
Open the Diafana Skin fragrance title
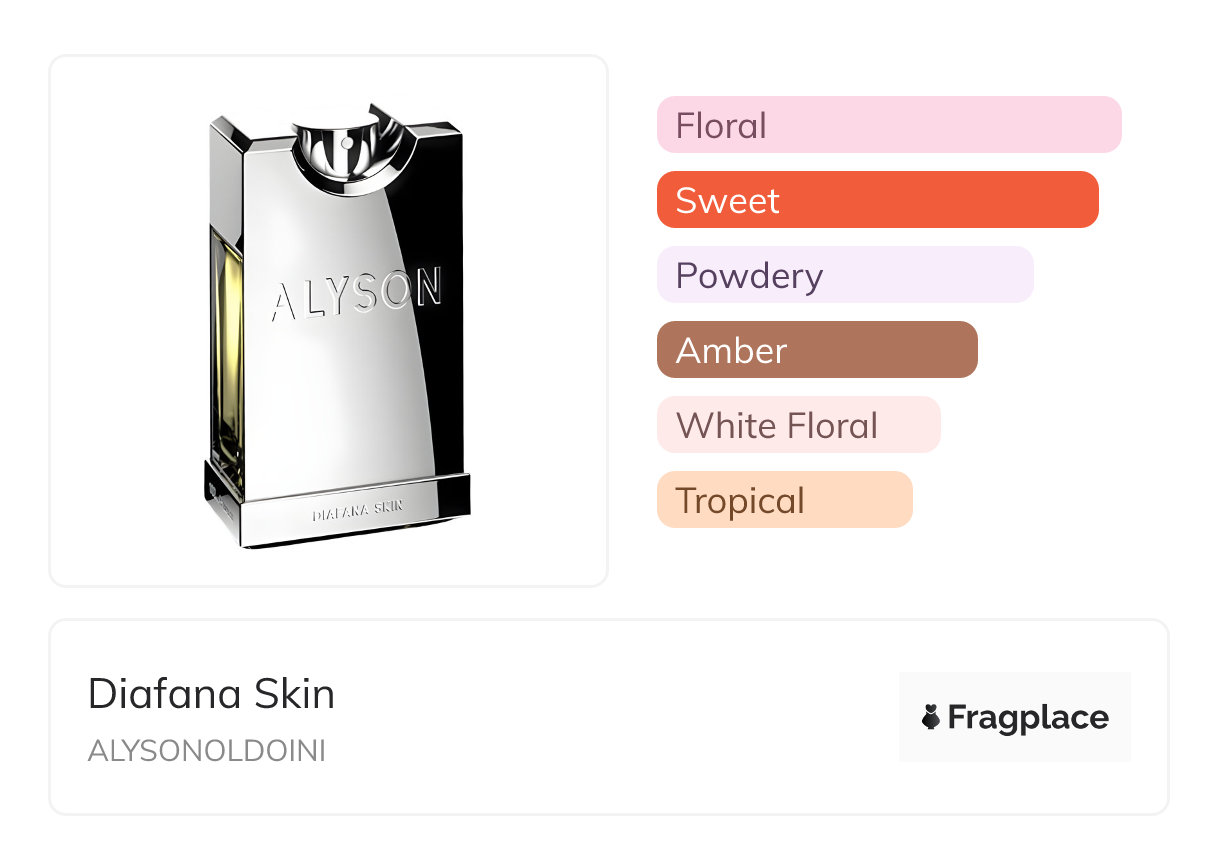point(211,694)
